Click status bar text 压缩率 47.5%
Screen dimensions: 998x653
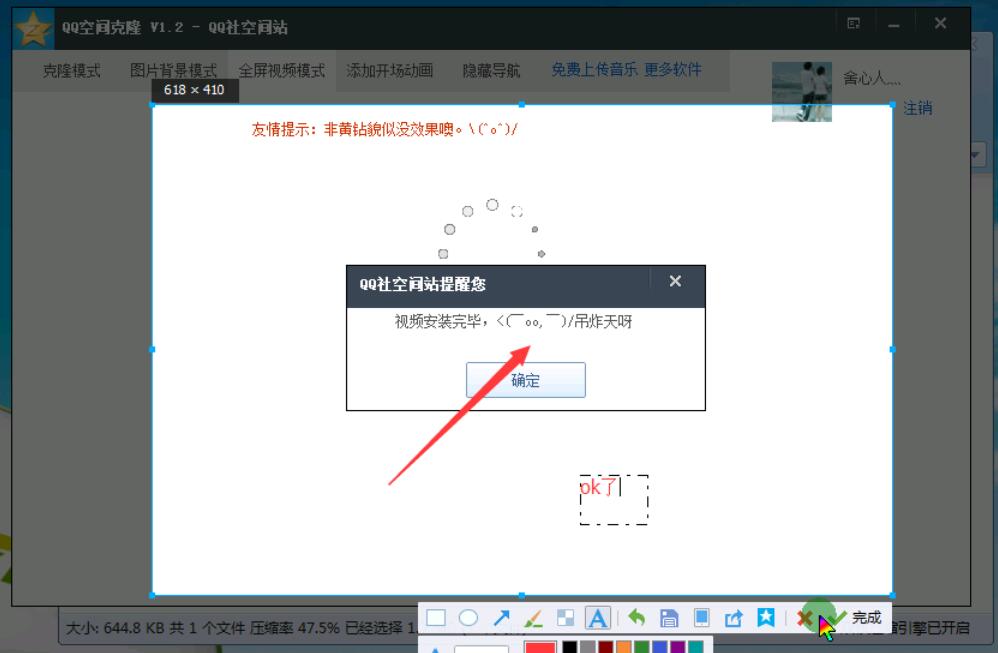click(294, 628)
